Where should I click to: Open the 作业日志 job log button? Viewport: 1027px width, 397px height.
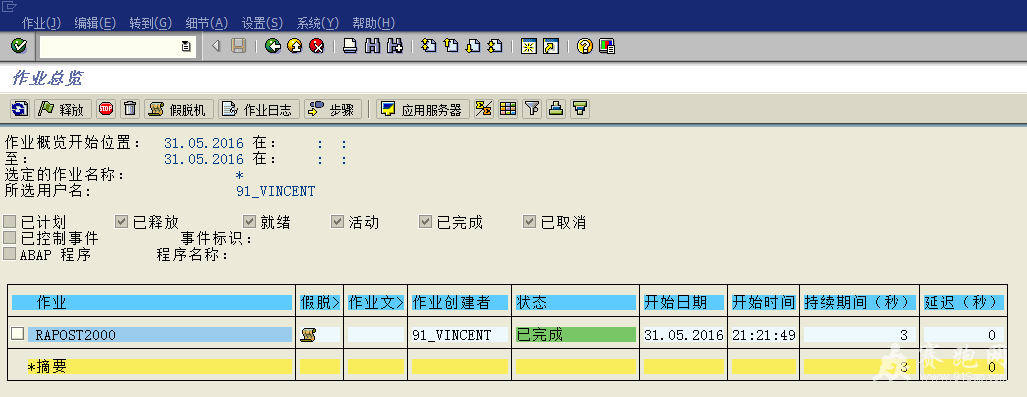(x=258, y=109)
